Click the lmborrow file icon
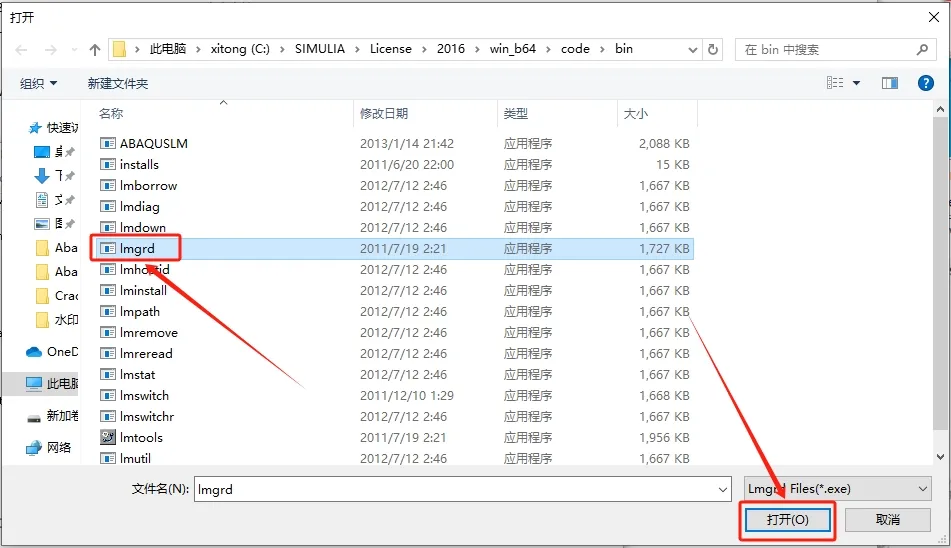 coord(108,185)
